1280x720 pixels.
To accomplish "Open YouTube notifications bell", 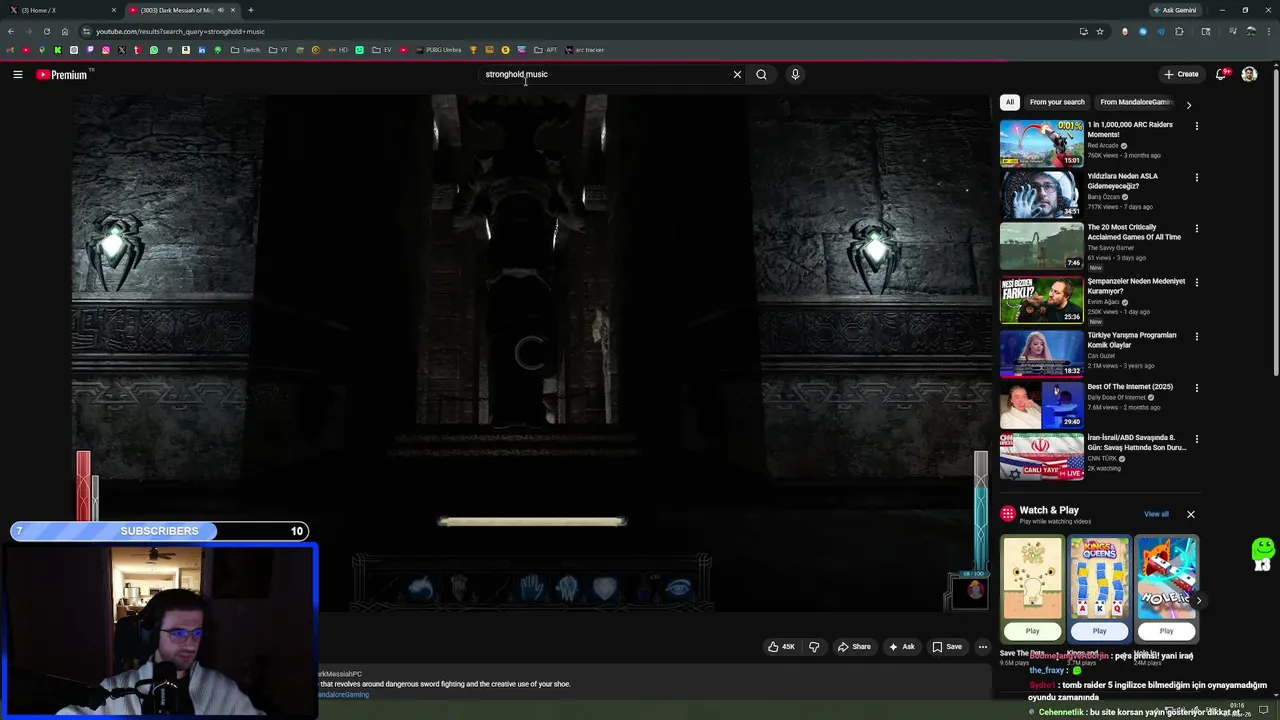I will [1221, 74].
